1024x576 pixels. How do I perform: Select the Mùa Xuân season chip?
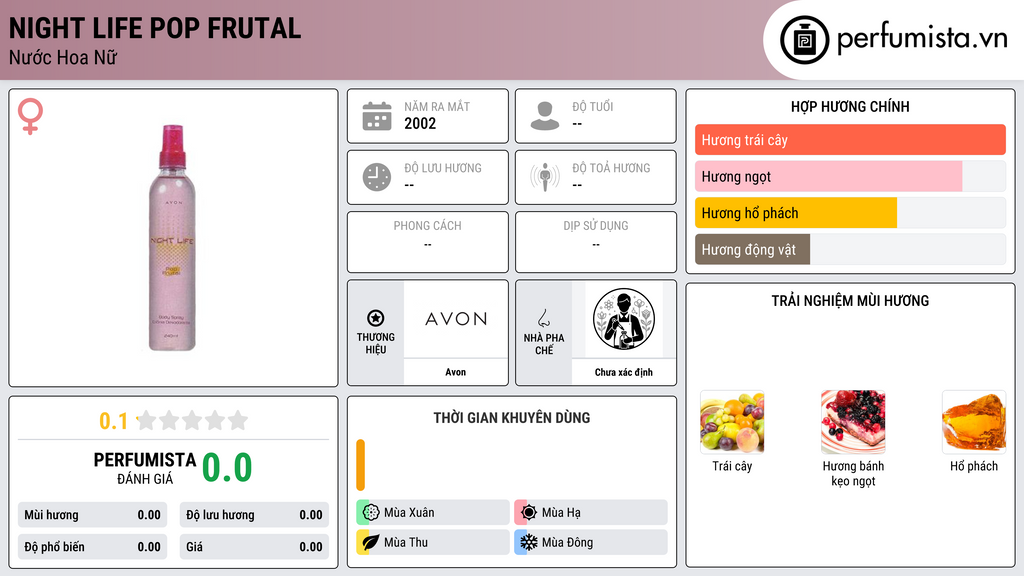click(x=433, y=513)
